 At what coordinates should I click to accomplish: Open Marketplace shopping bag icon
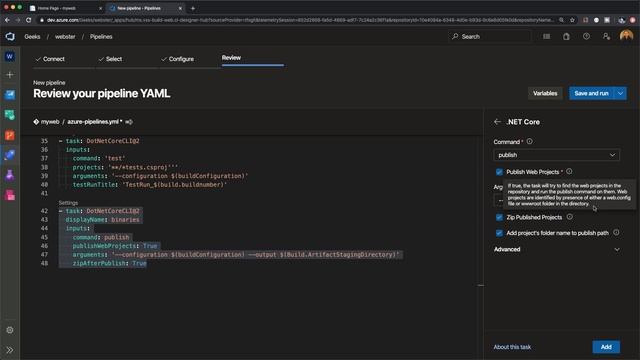coord(566,37)
